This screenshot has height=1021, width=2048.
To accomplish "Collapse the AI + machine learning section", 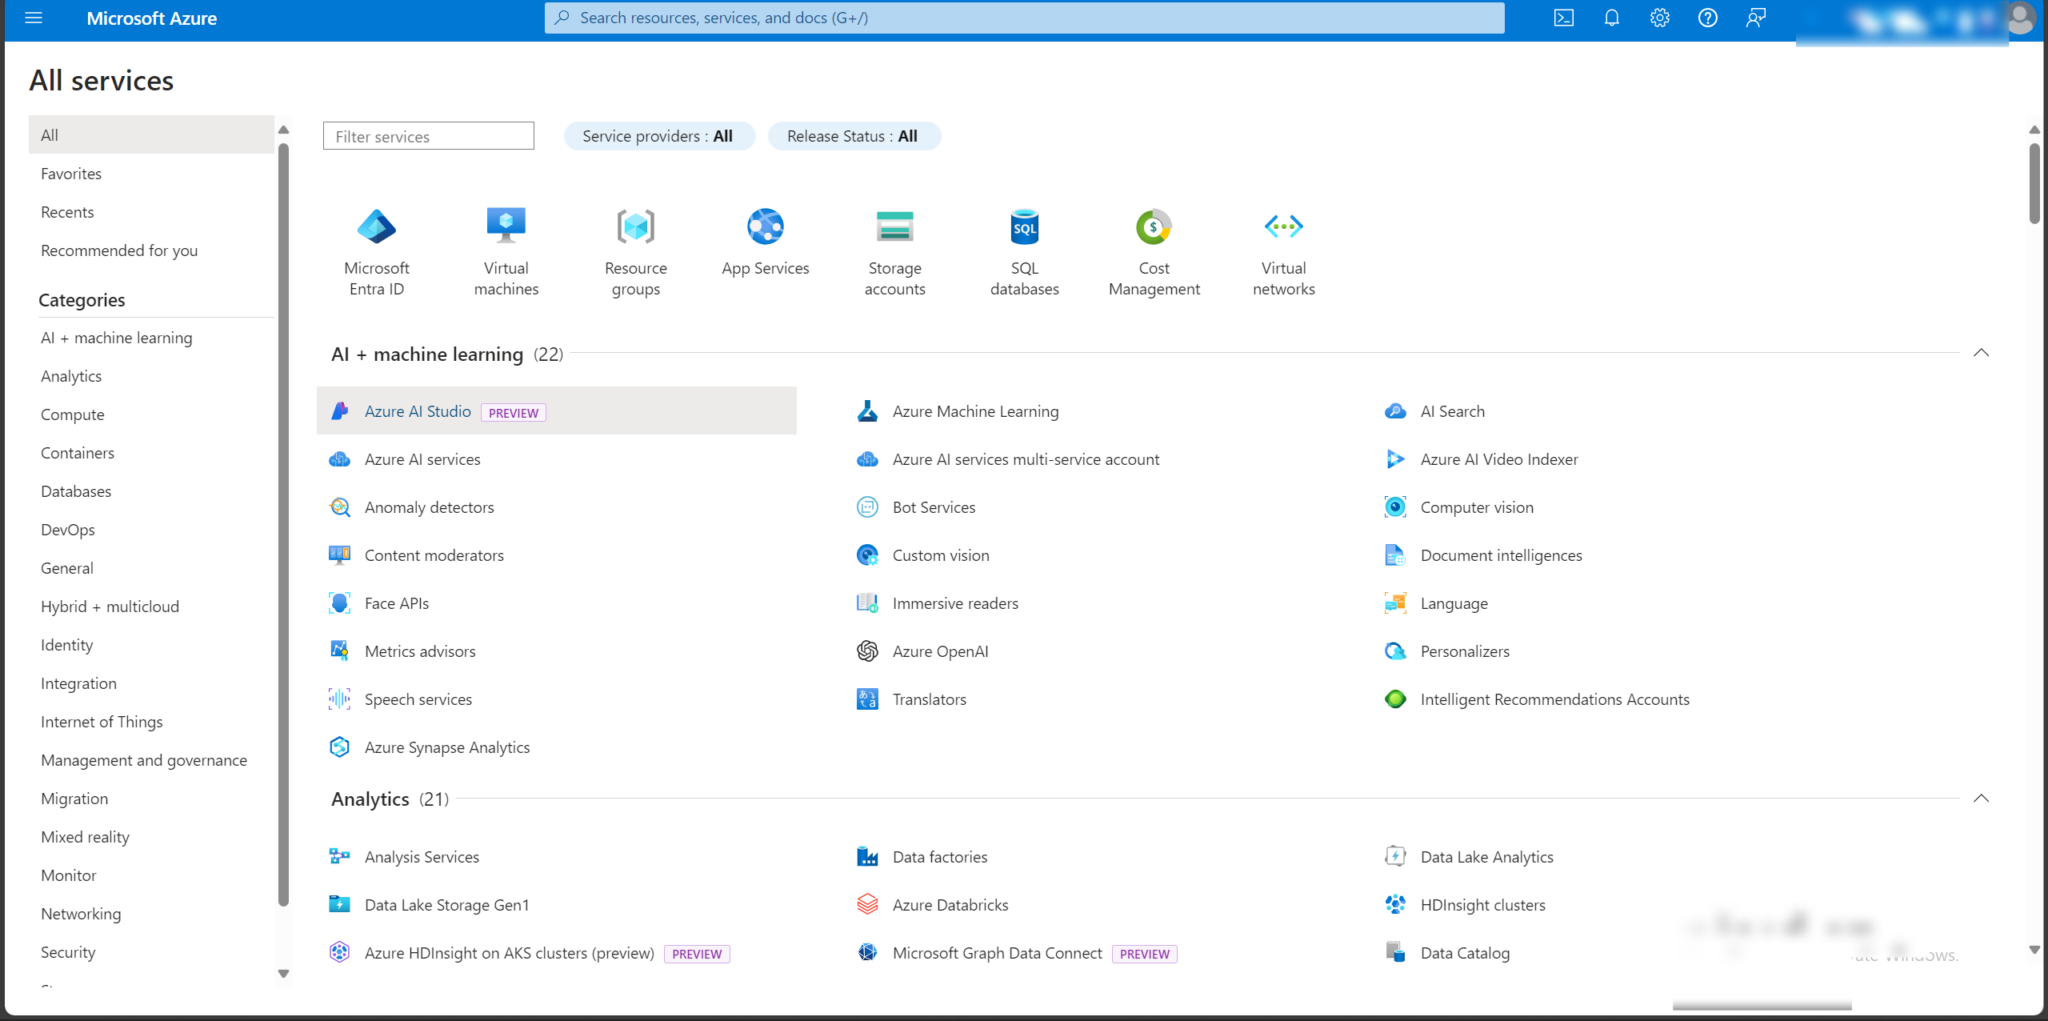I will 1981,352.
